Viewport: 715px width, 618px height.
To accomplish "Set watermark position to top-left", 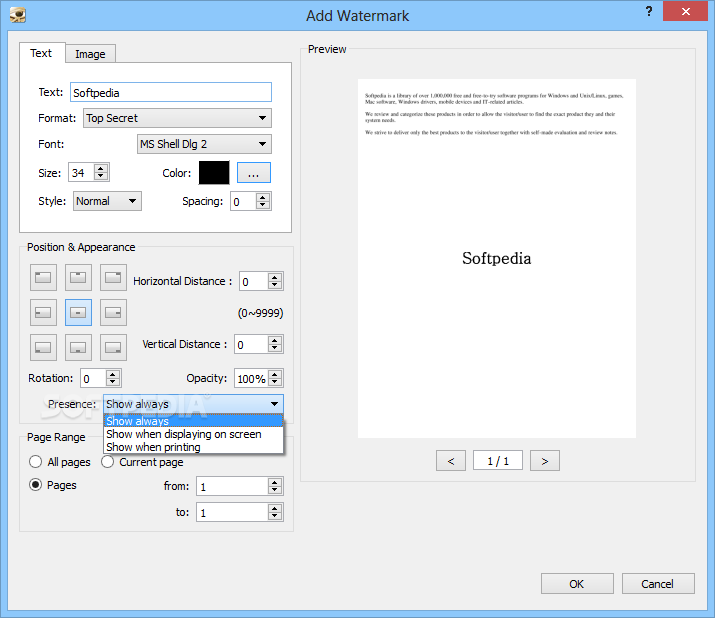I will pos(43,277).
